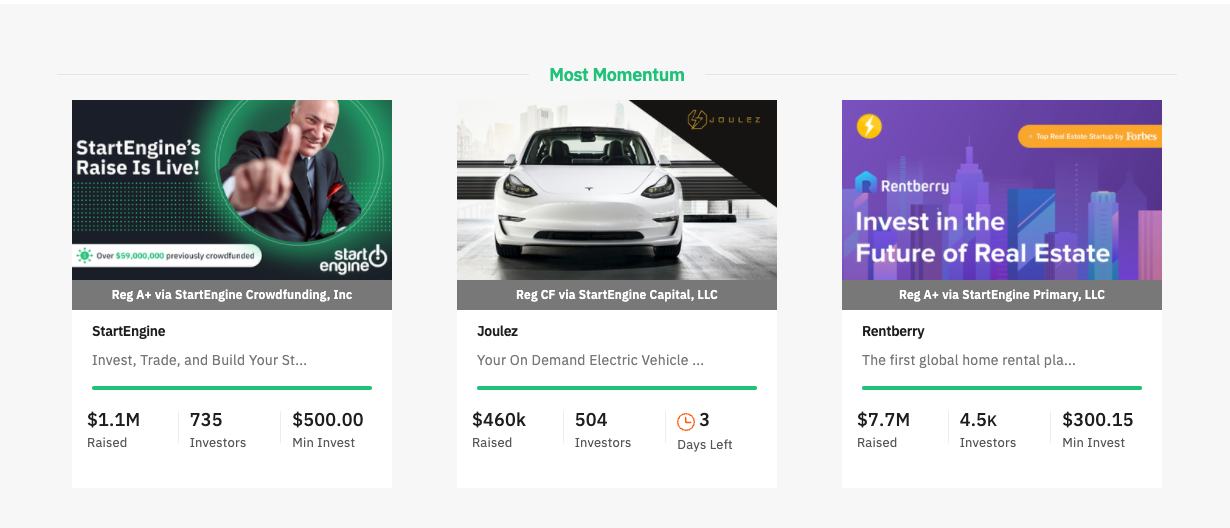Click the orange clock icon on Joulez card

click(685, 422)
